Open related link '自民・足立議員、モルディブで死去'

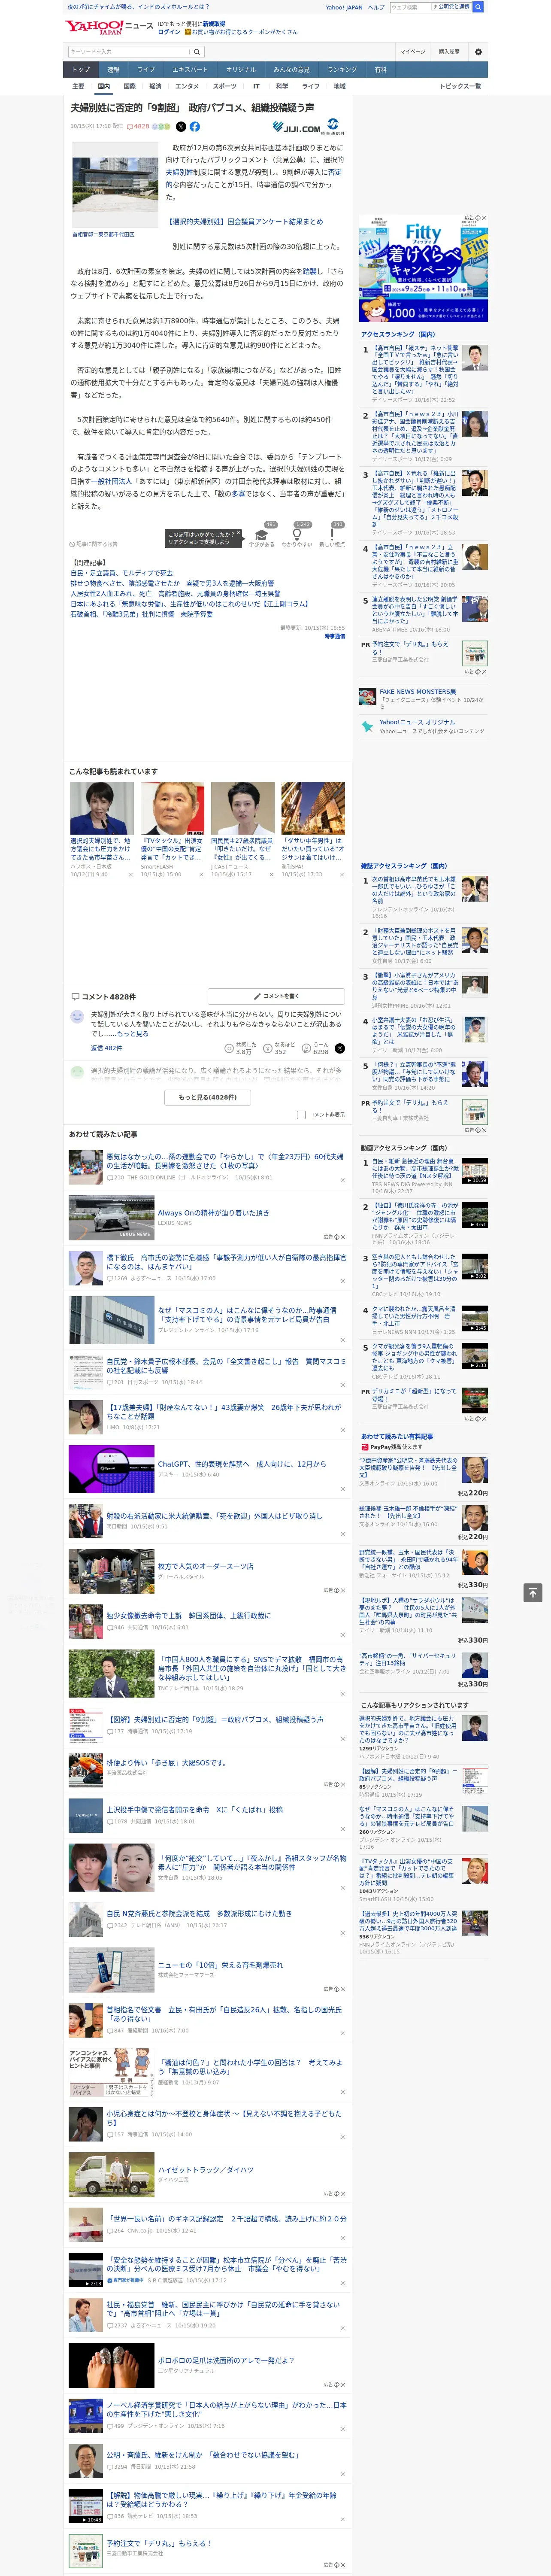click(121, 573)
